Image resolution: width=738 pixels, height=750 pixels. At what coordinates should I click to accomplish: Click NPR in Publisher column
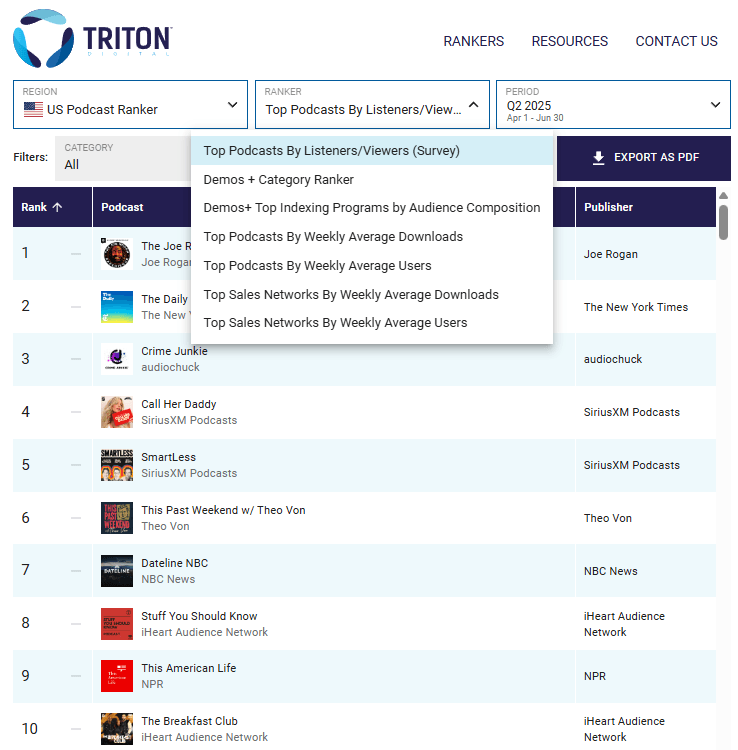click(595, 676)
